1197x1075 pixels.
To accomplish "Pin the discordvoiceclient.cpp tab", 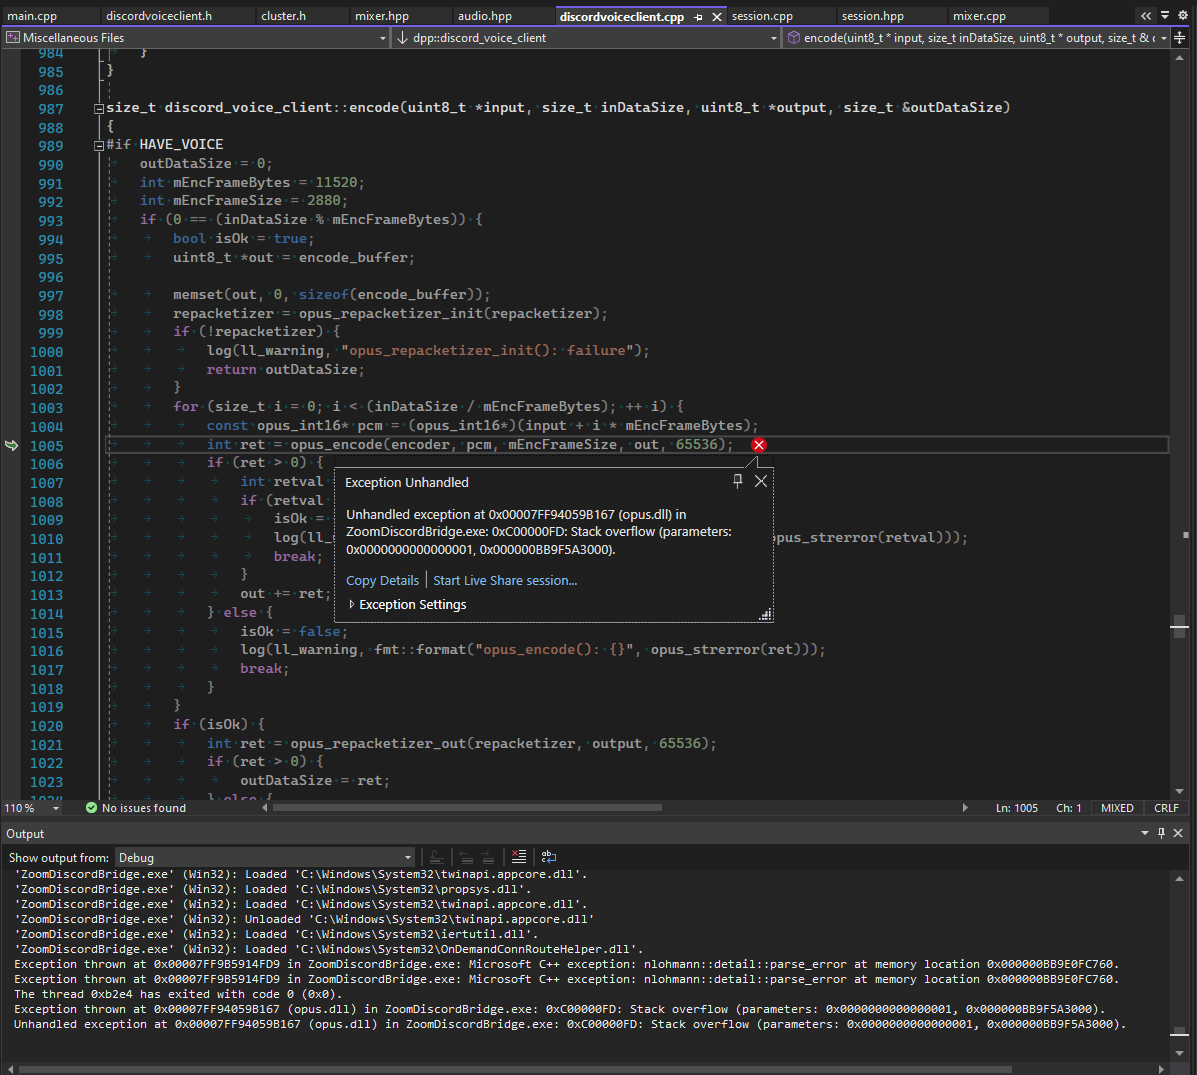I will pos(699,16).
